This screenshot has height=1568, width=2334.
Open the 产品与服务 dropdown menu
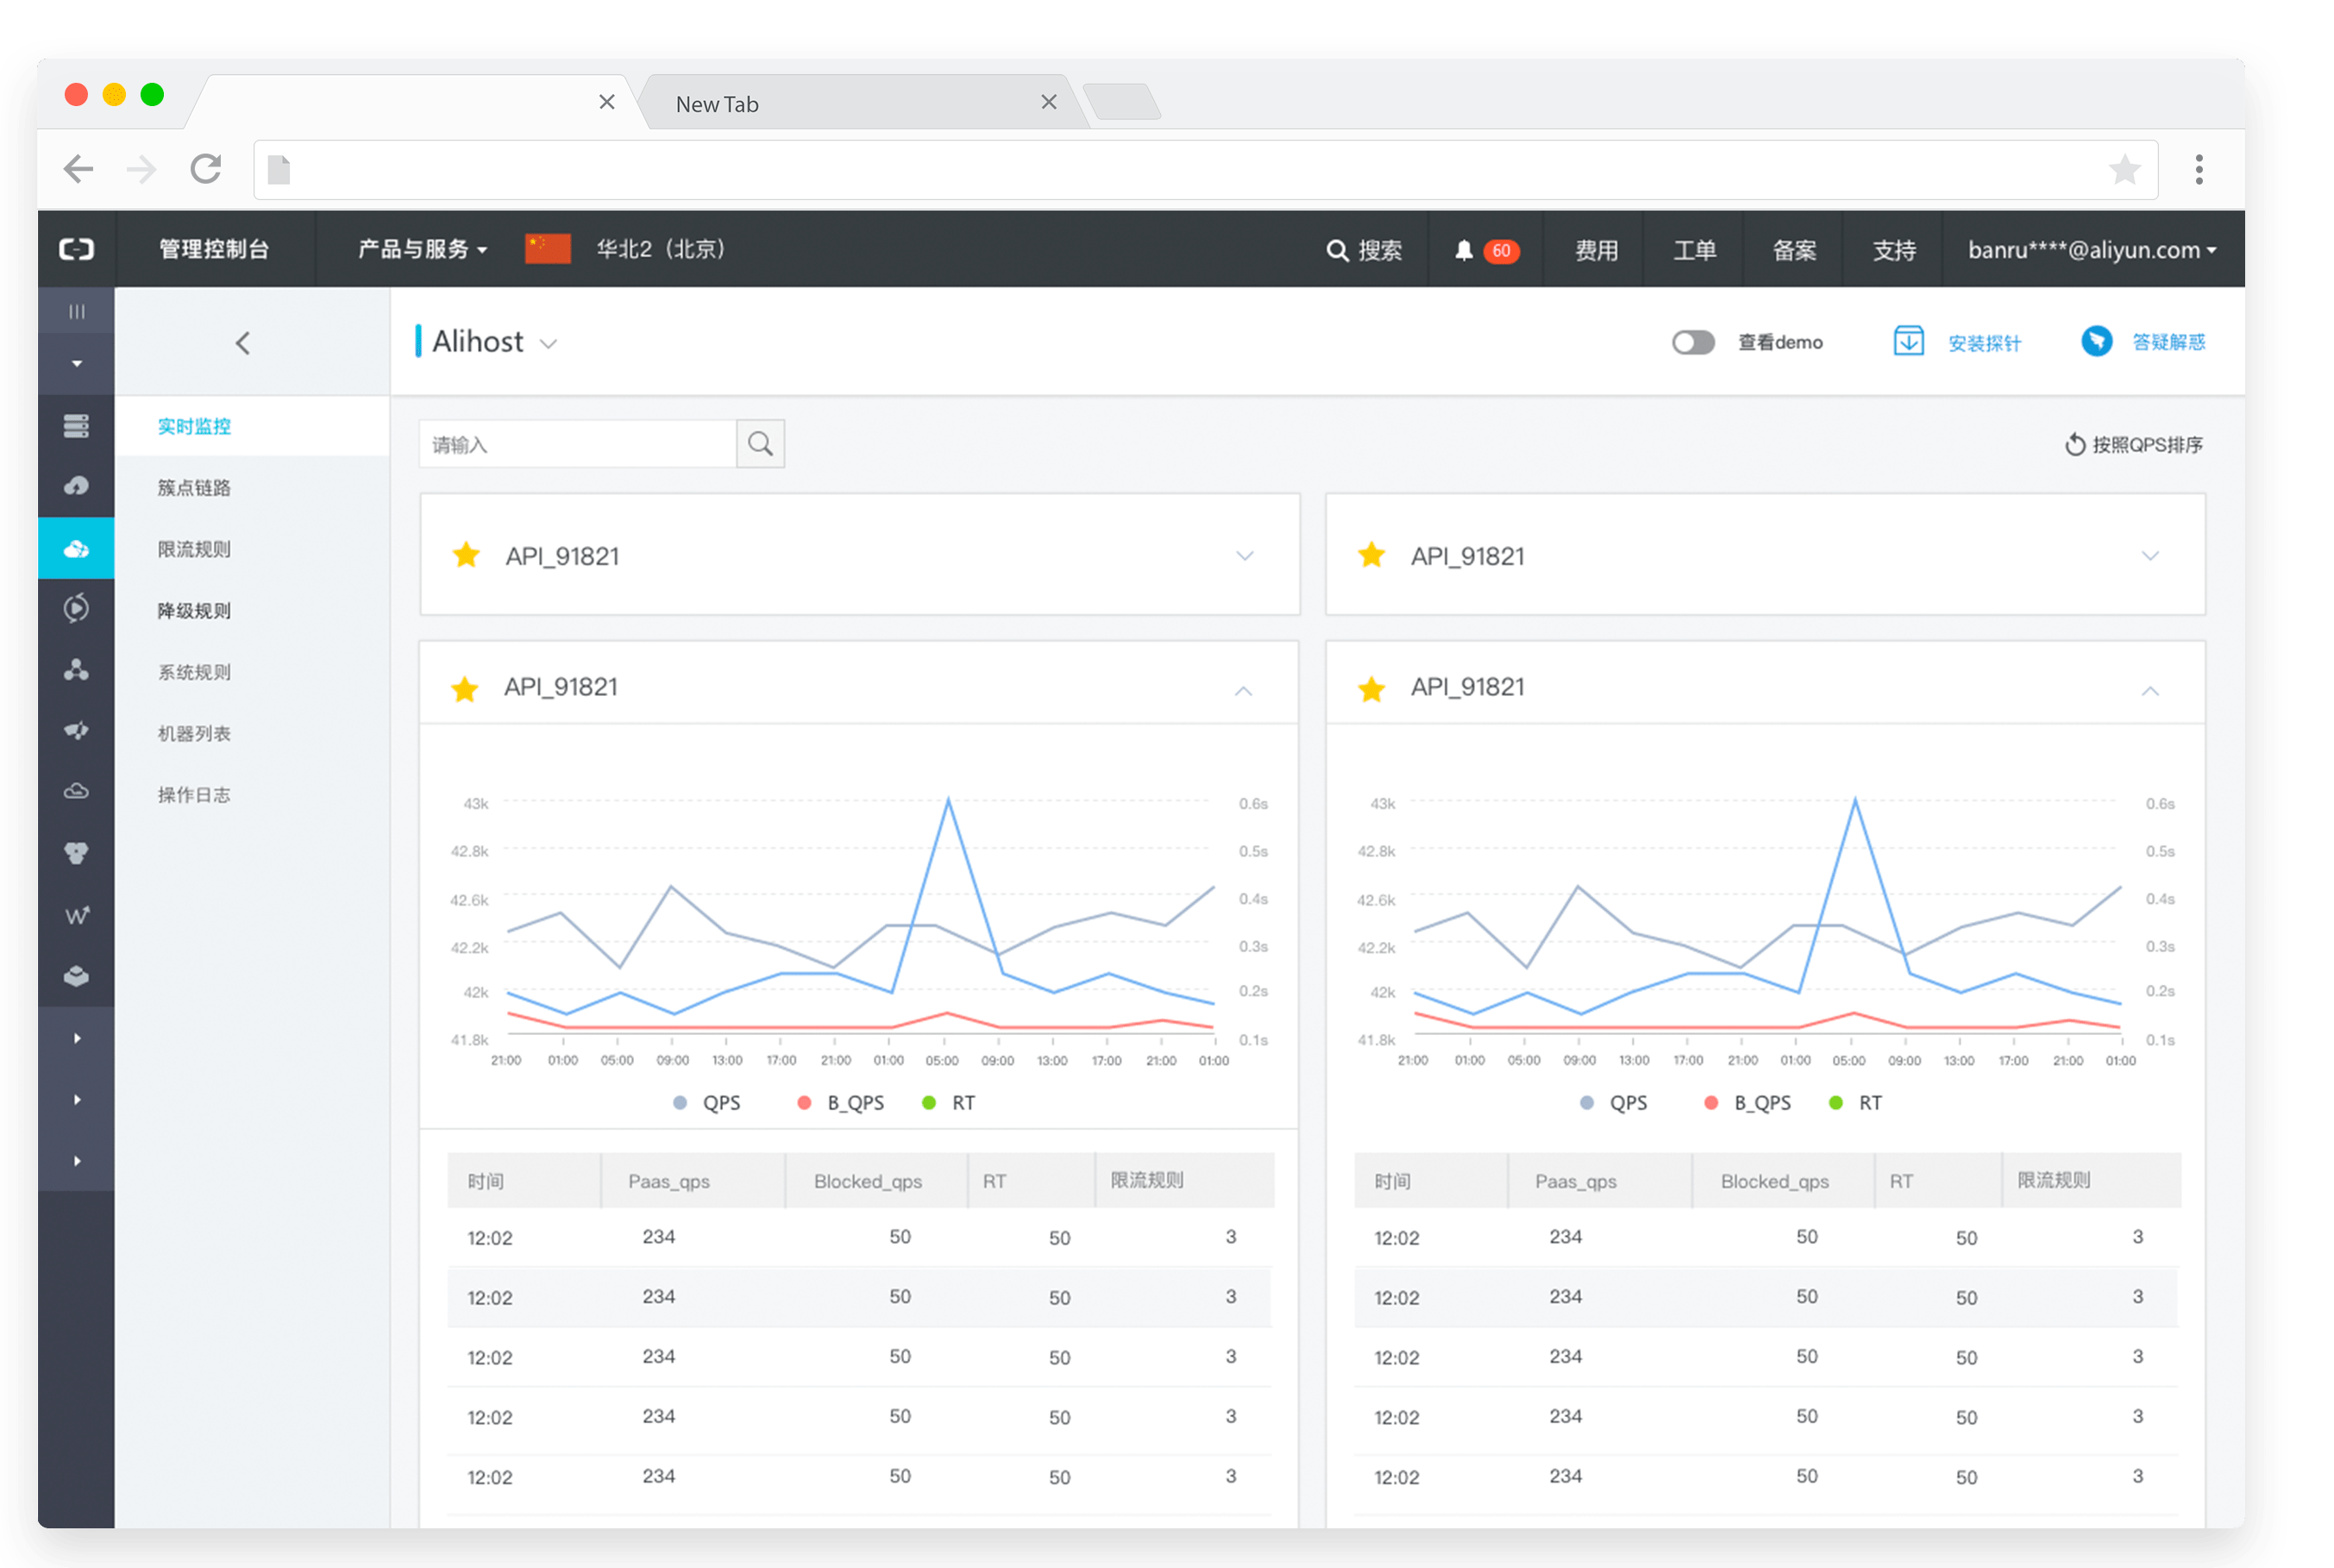(422, 249)
